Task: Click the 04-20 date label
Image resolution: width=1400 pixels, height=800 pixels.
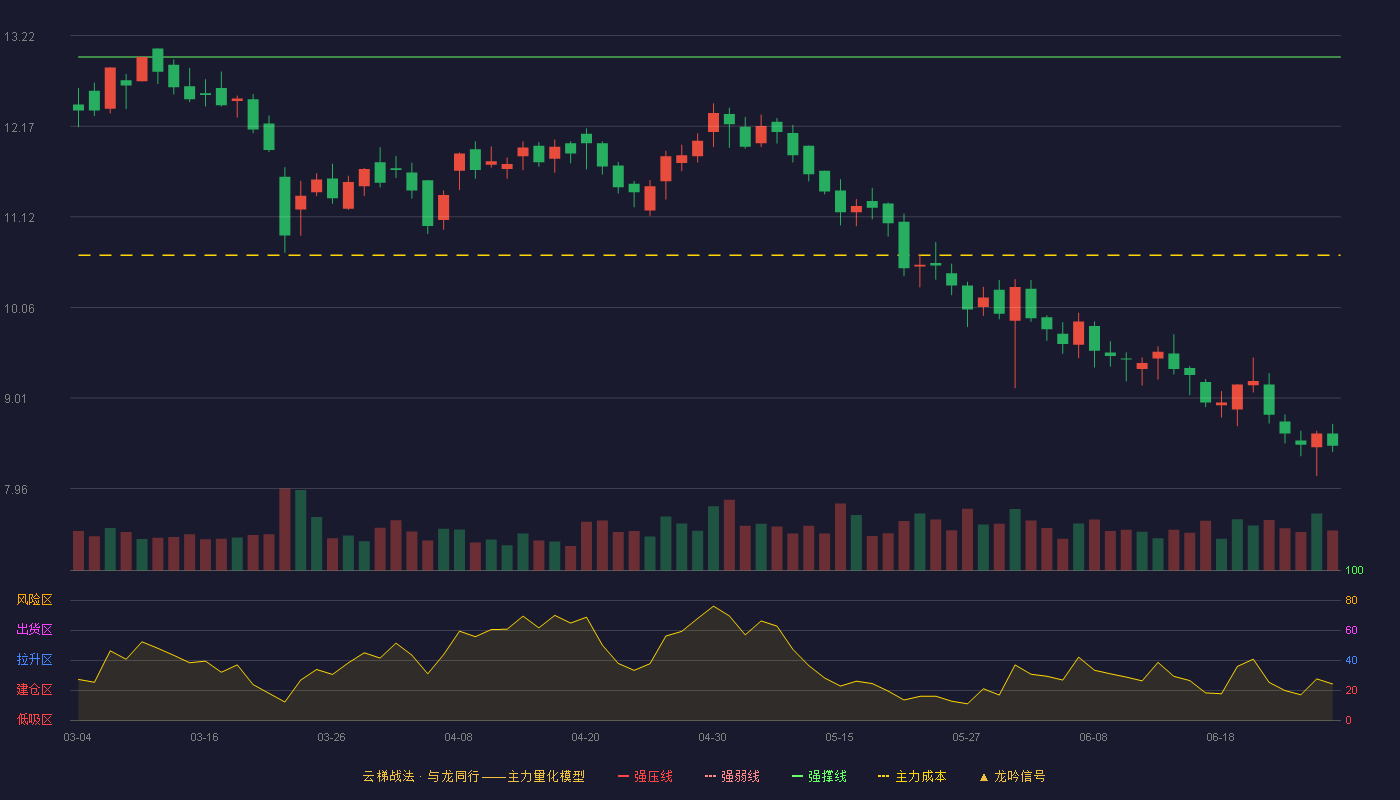Action: [585, 737]
